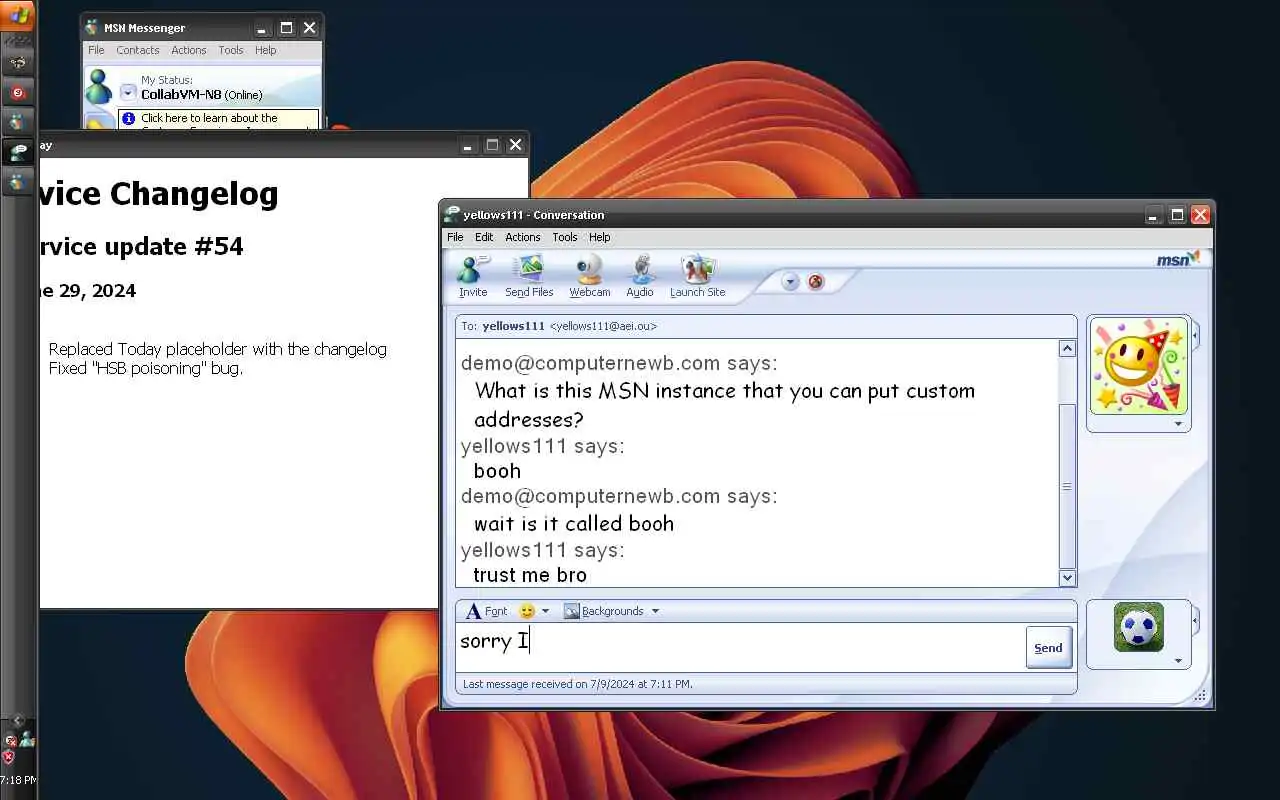1280x800 pixels.
Task: Click the "Last message received" status bar text
Action: [578, 684]
